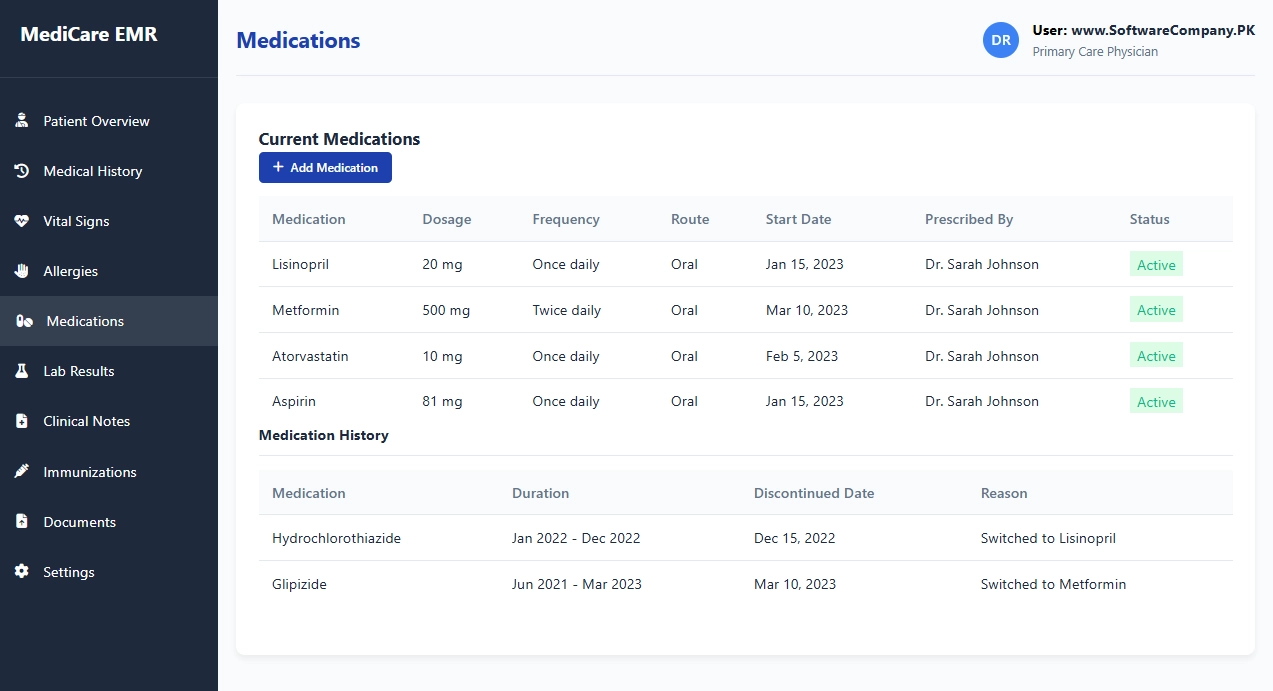Toggle the Active badge for Aspirin
This screenshot has height=691, width=1273.
click(1156, 401)
